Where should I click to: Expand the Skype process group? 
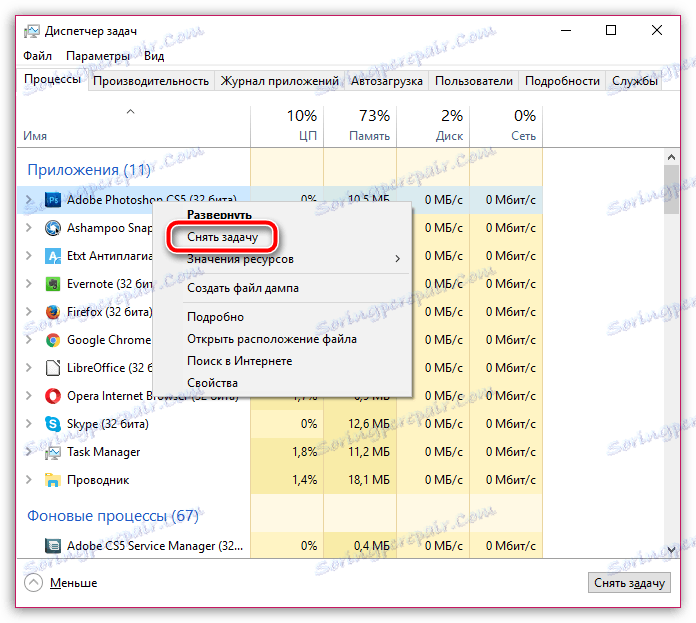[29, 424]
